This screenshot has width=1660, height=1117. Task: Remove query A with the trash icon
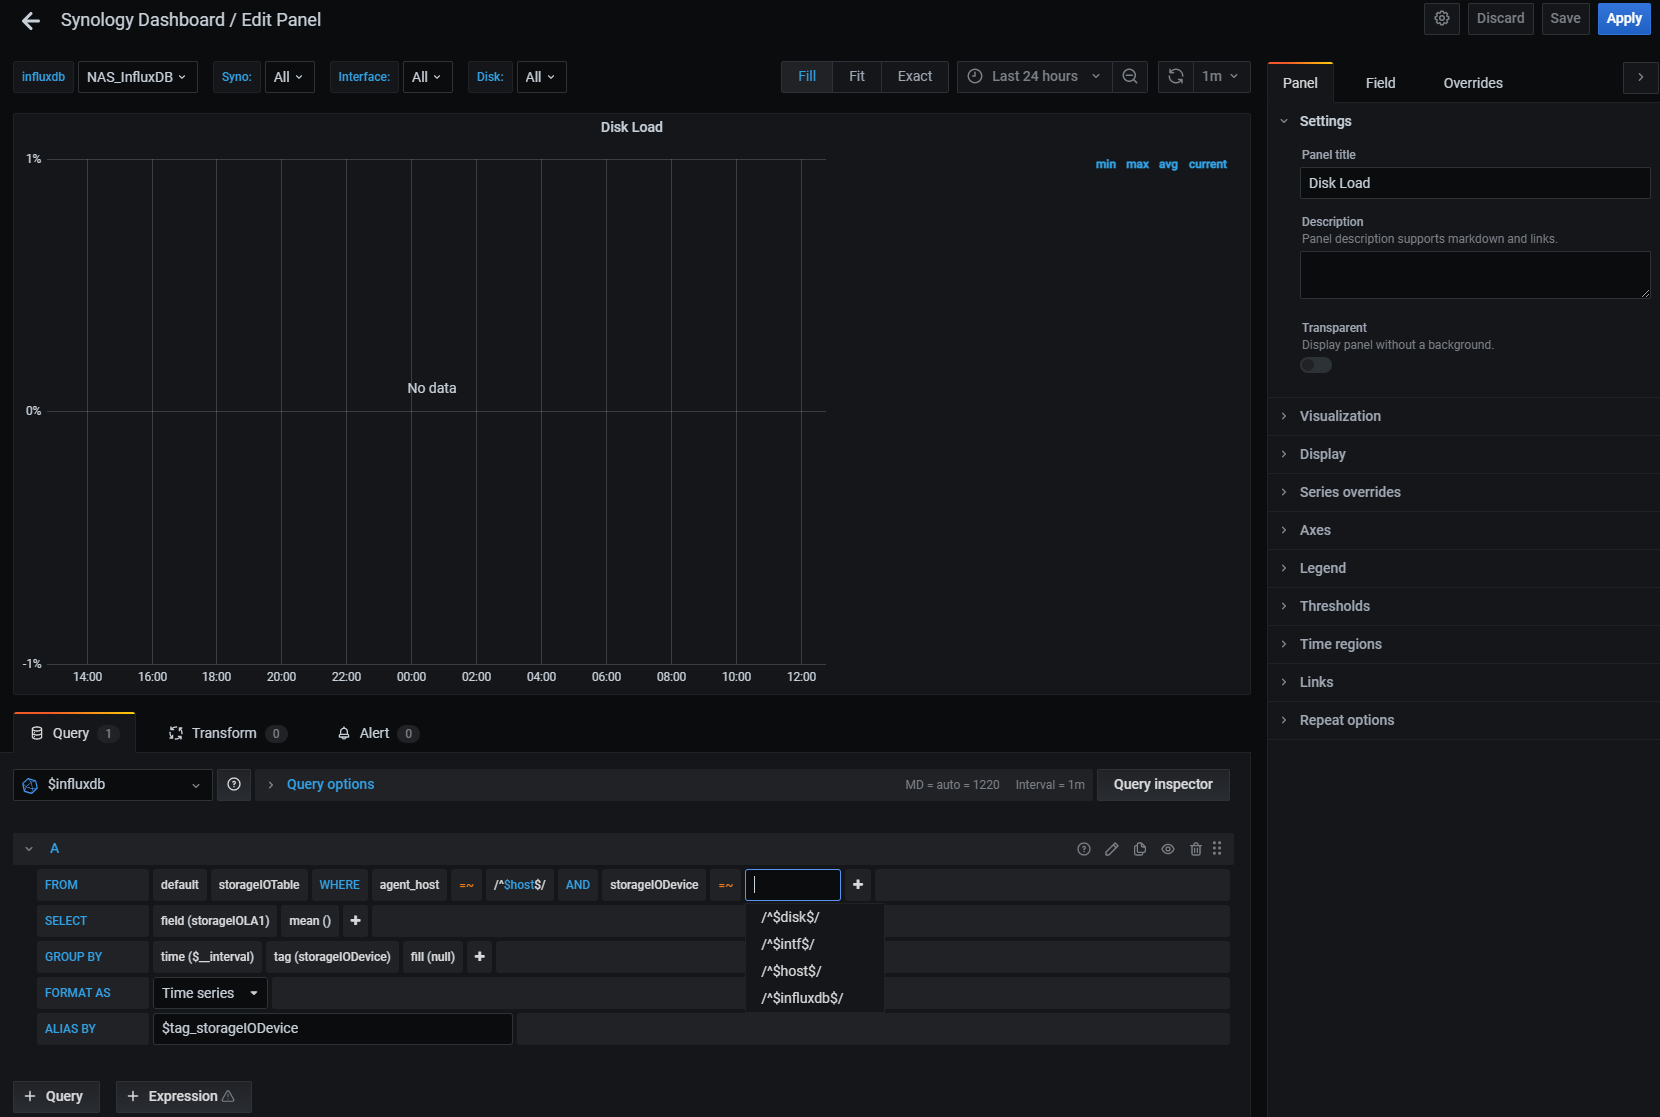(1195, 849)
